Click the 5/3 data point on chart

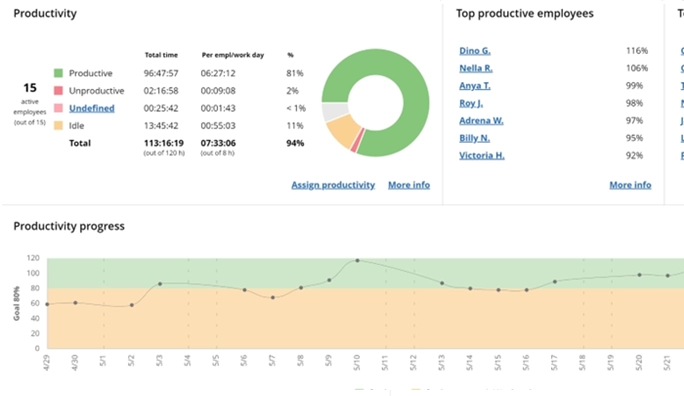point(160,284)
